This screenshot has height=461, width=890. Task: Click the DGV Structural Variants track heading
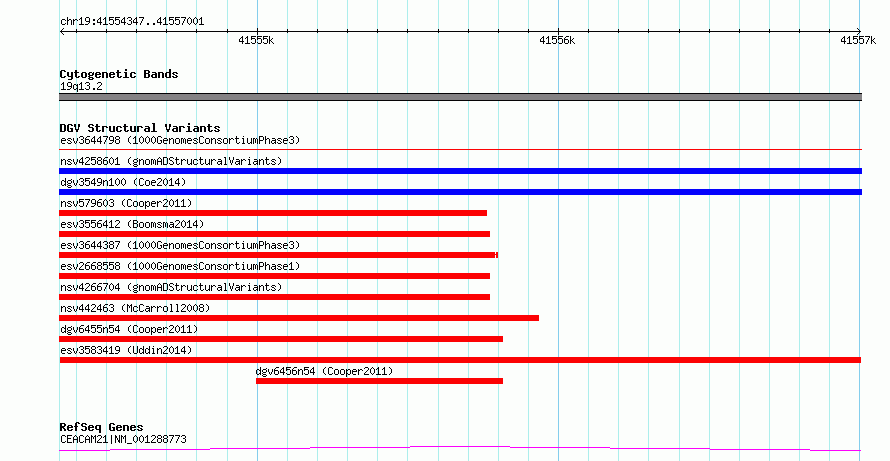pyautogui.click(x=140, y=128)
